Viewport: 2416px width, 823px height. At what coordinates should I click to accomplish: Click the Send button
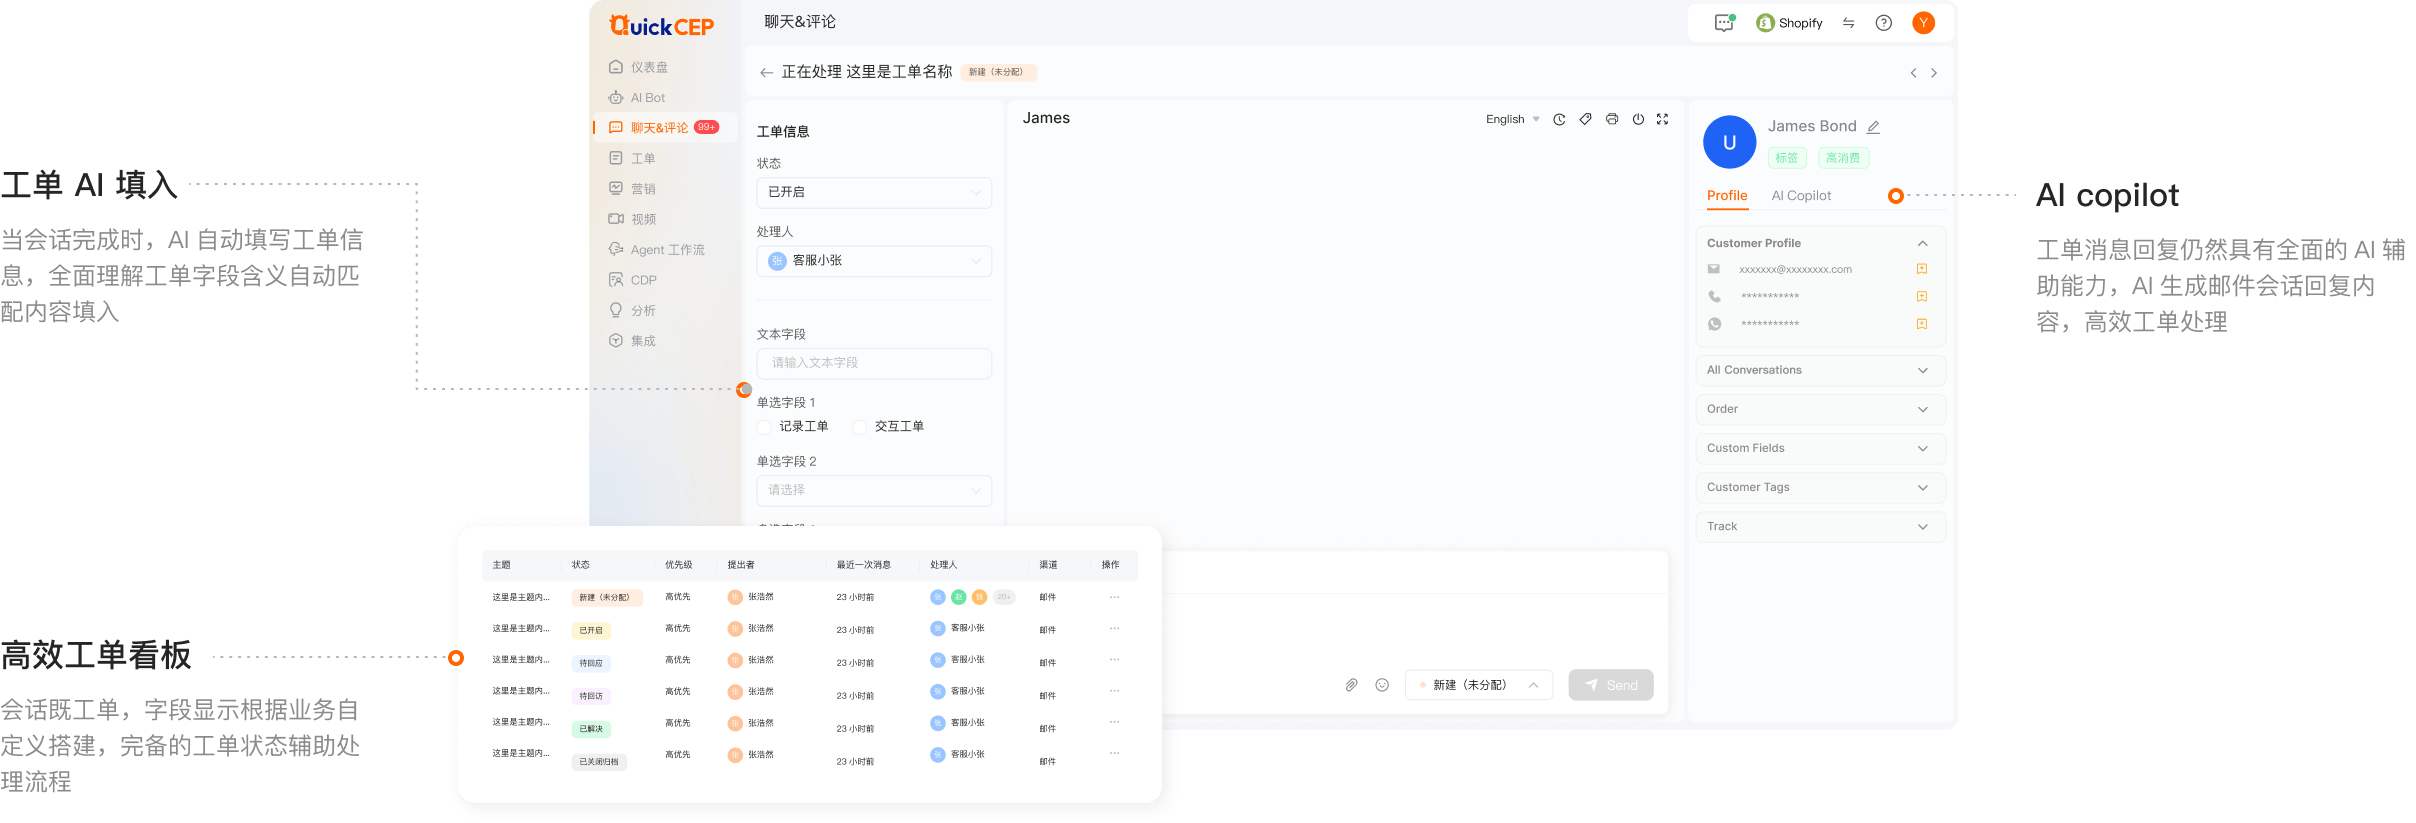1611,685
